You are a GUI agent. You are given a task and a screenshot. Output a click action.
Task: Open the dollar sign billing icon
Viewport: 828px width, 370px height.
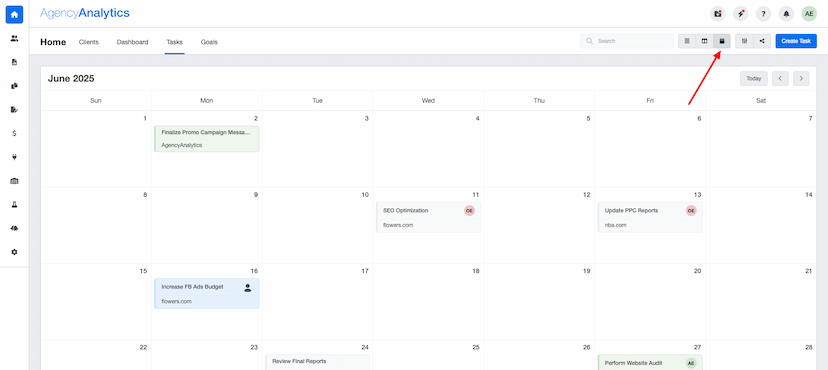14,134
